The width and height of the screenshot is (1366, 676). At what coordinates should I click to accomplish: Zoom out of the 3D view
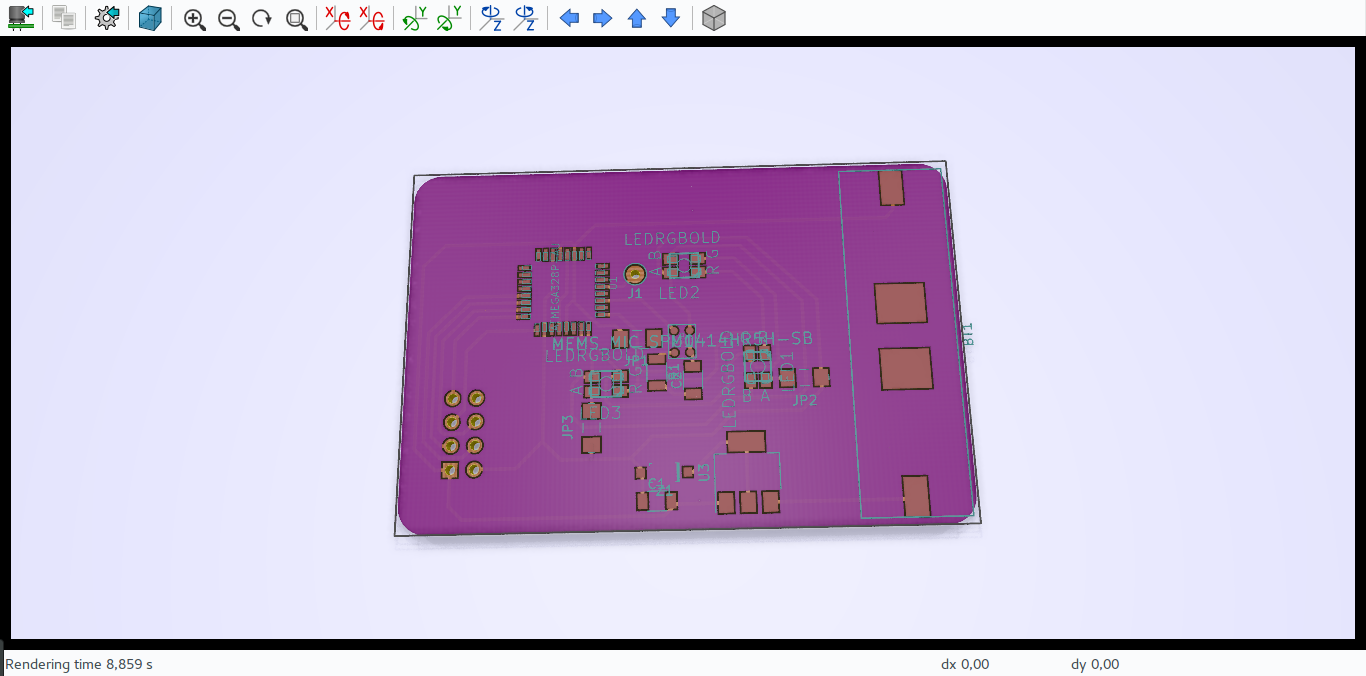point(228,17)
